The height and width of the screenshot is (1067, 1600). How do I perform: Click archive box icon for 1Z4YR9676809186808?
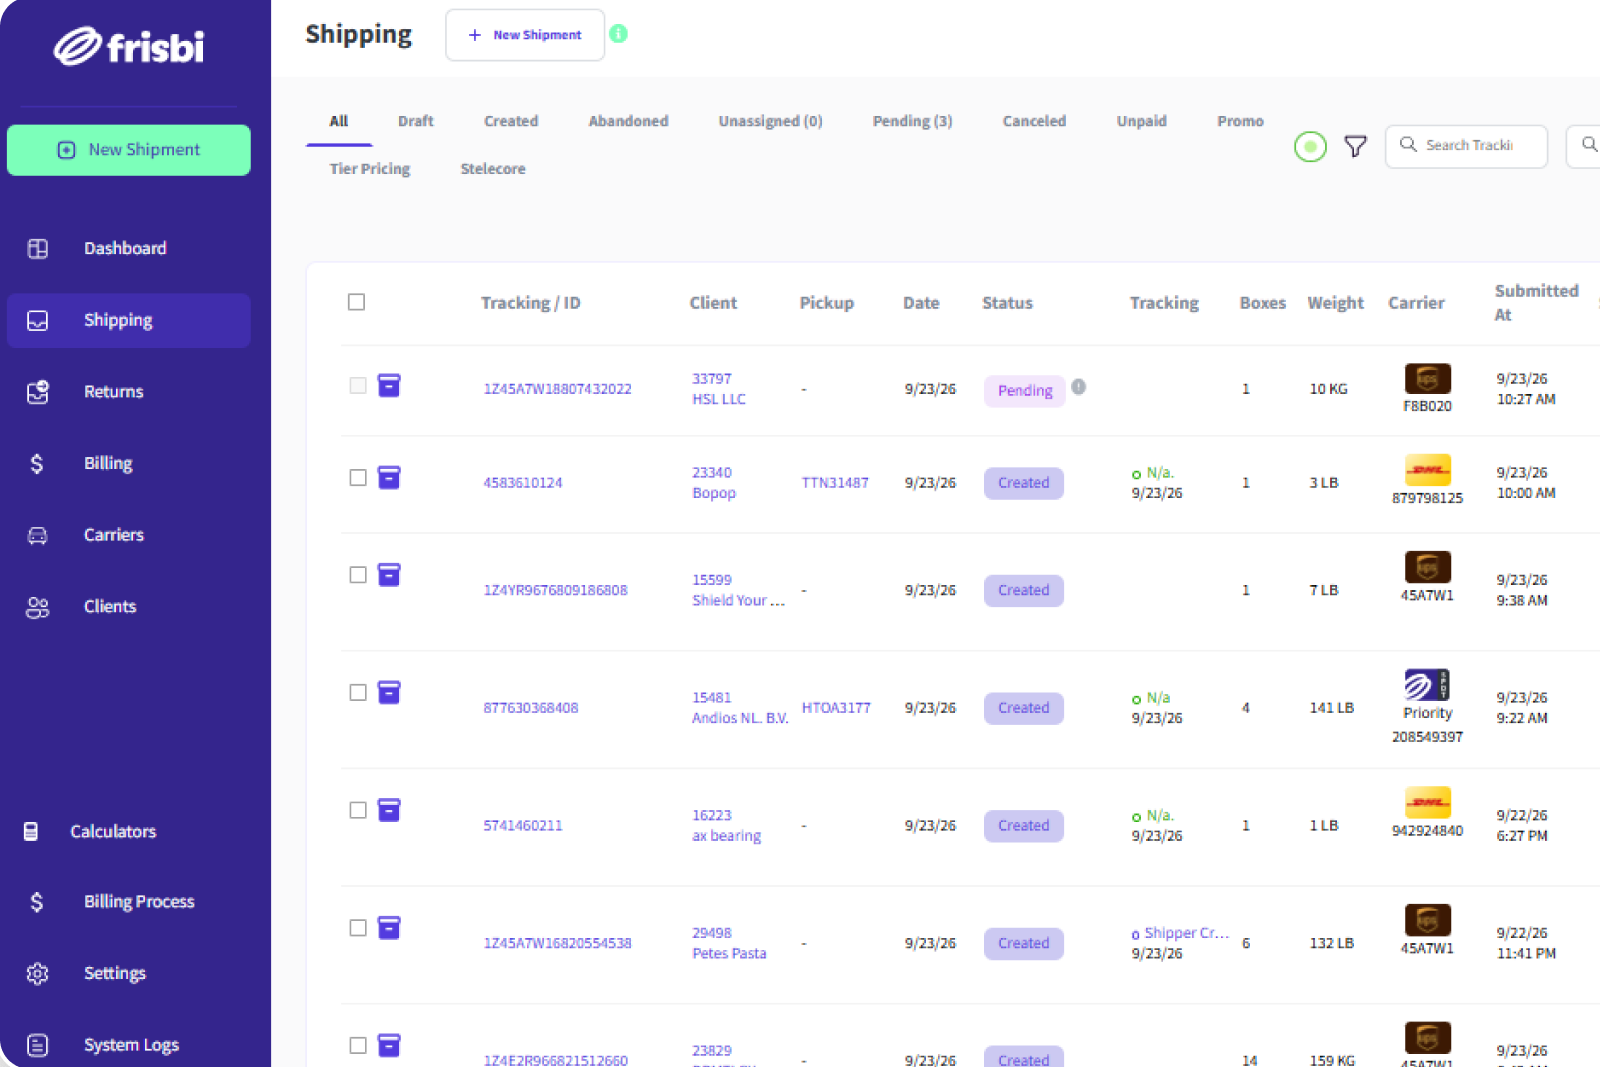(389, 575)
